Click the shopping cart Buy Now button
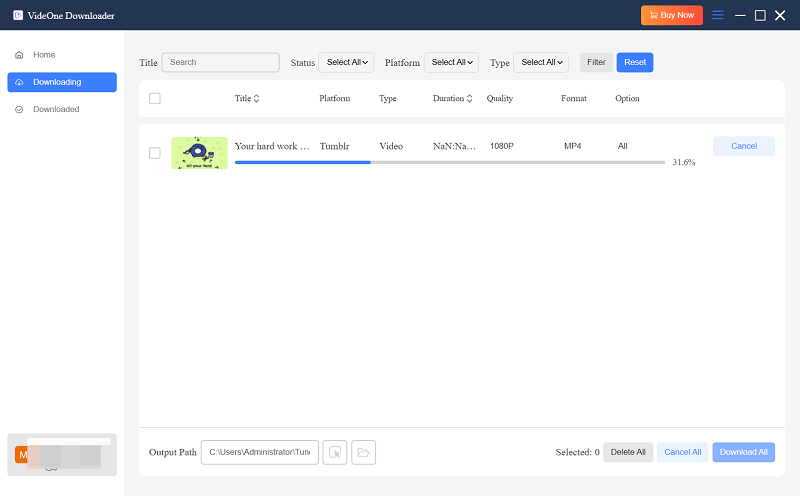The width and height of the screenshot is (800, 496). (x=672, y=15)
